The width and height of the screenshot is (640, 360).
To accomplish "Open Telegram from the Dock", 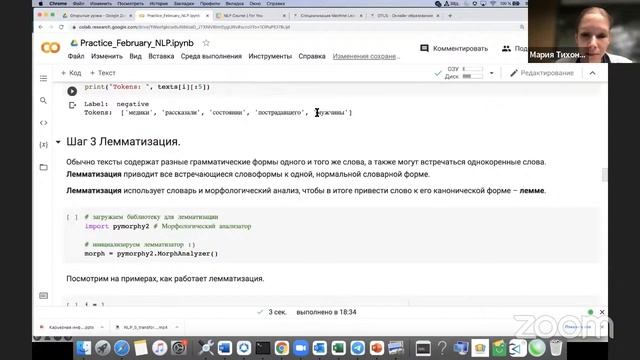I will click(x=358, y=348).
